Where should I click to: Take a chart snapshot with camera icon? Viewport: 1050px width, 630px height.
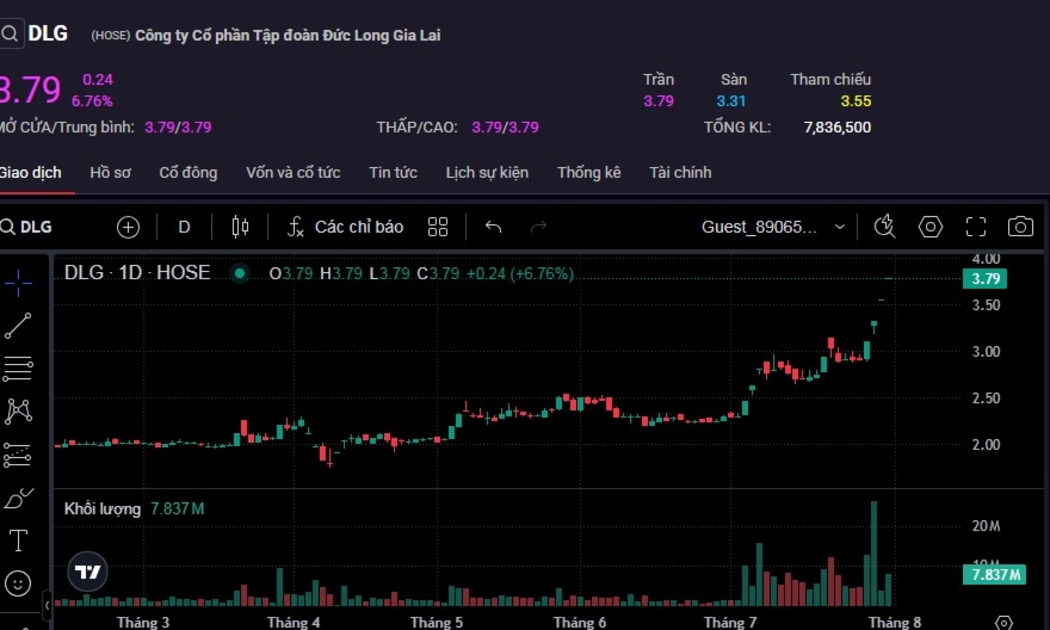point(1020,227)
